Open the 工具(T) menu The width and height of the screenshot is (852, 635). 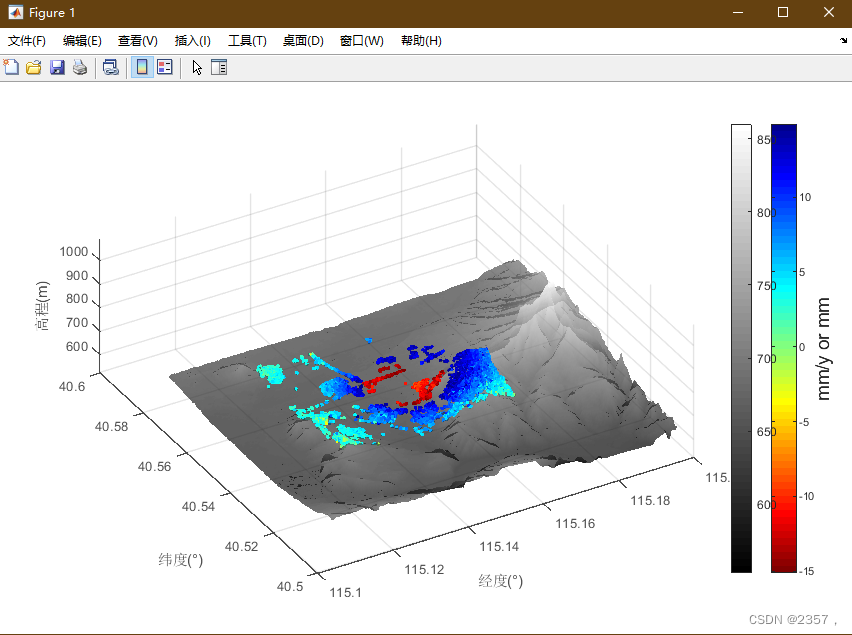[246, 40]
